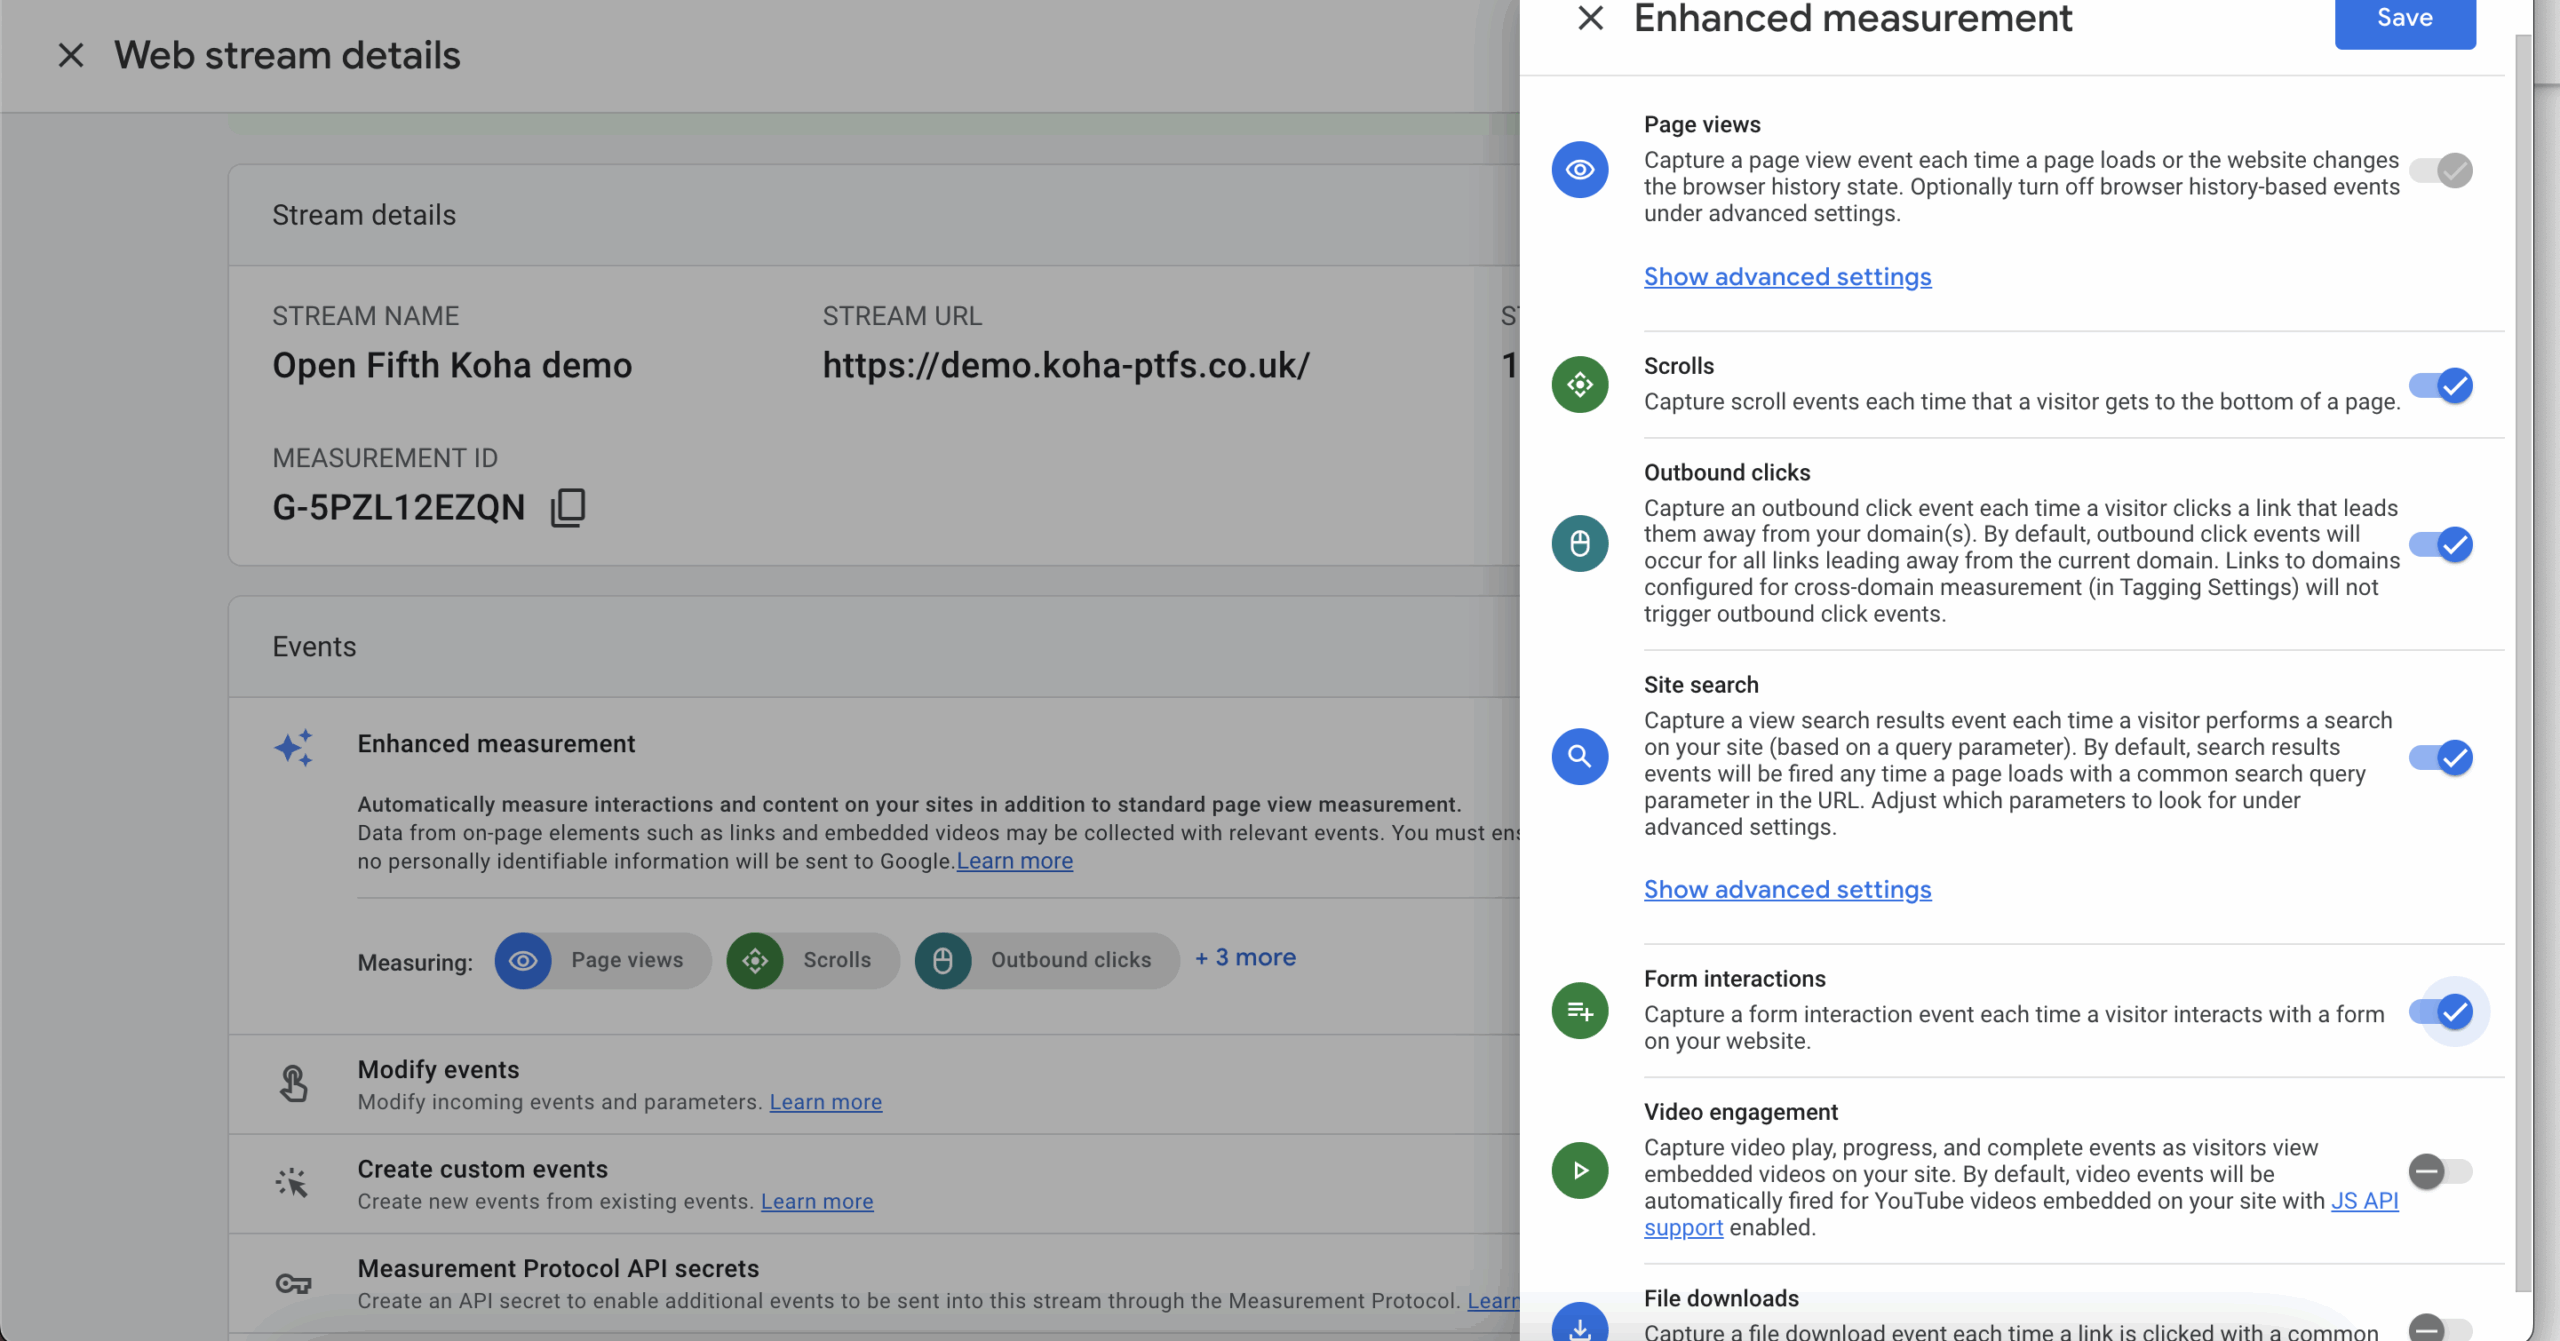Click the green Scrolls icon in panel
Viewport: 2560px width, 1341px height.
(x=1580, y=384)
